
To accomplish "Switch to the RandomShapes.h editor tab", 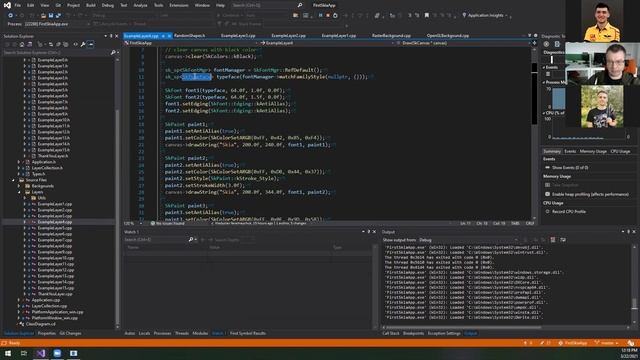I will (189, 36).
